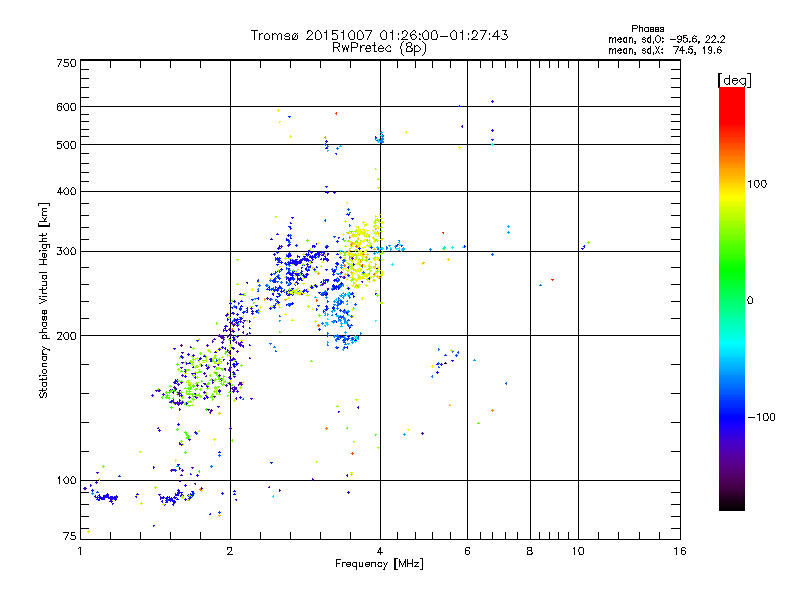This screenshot has width=800, height=600.
Task: Click the x-axis label "10"
Action: (578, 551)
